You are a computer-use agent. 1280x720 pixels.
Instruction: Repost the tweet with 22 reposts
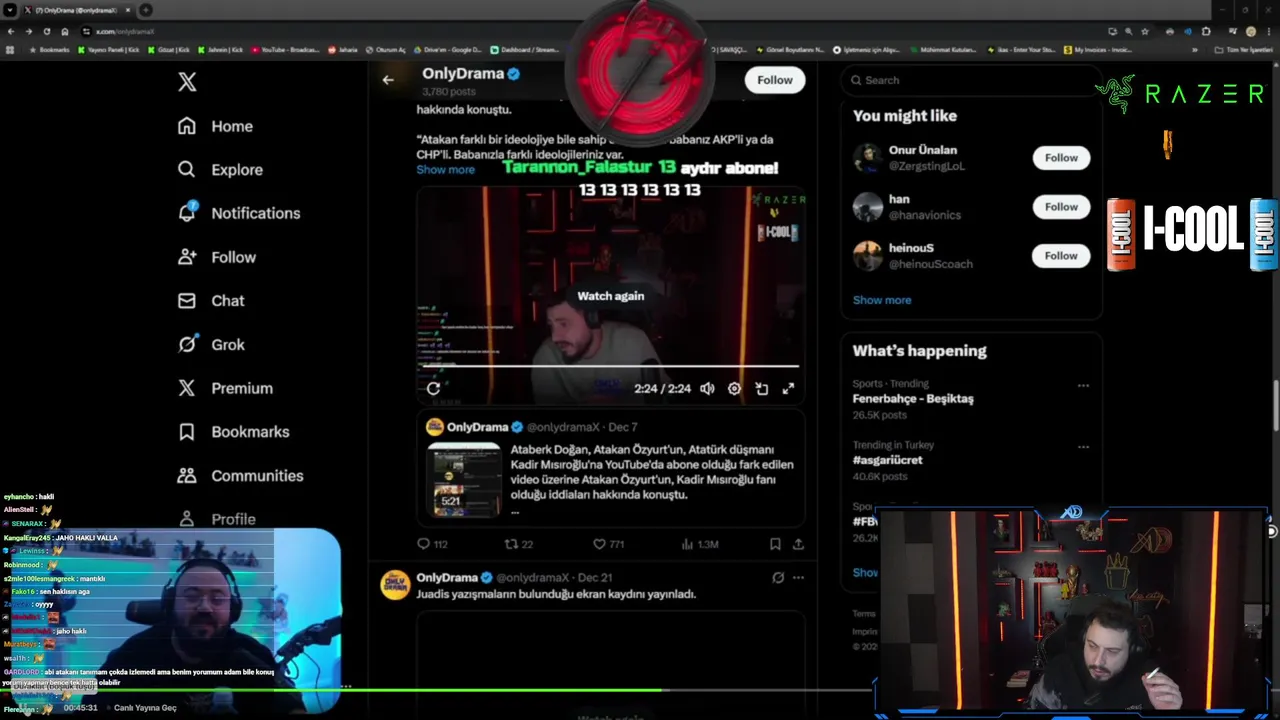pyautogui.click(x=519, y=544)
